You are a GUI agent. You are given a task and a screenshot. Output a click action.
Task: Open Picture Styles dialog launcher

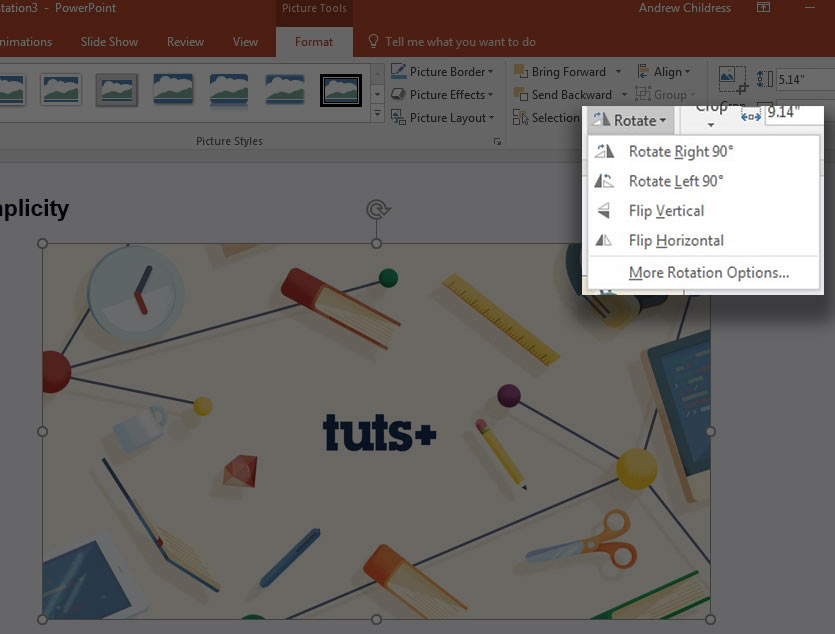click(497, 141)
